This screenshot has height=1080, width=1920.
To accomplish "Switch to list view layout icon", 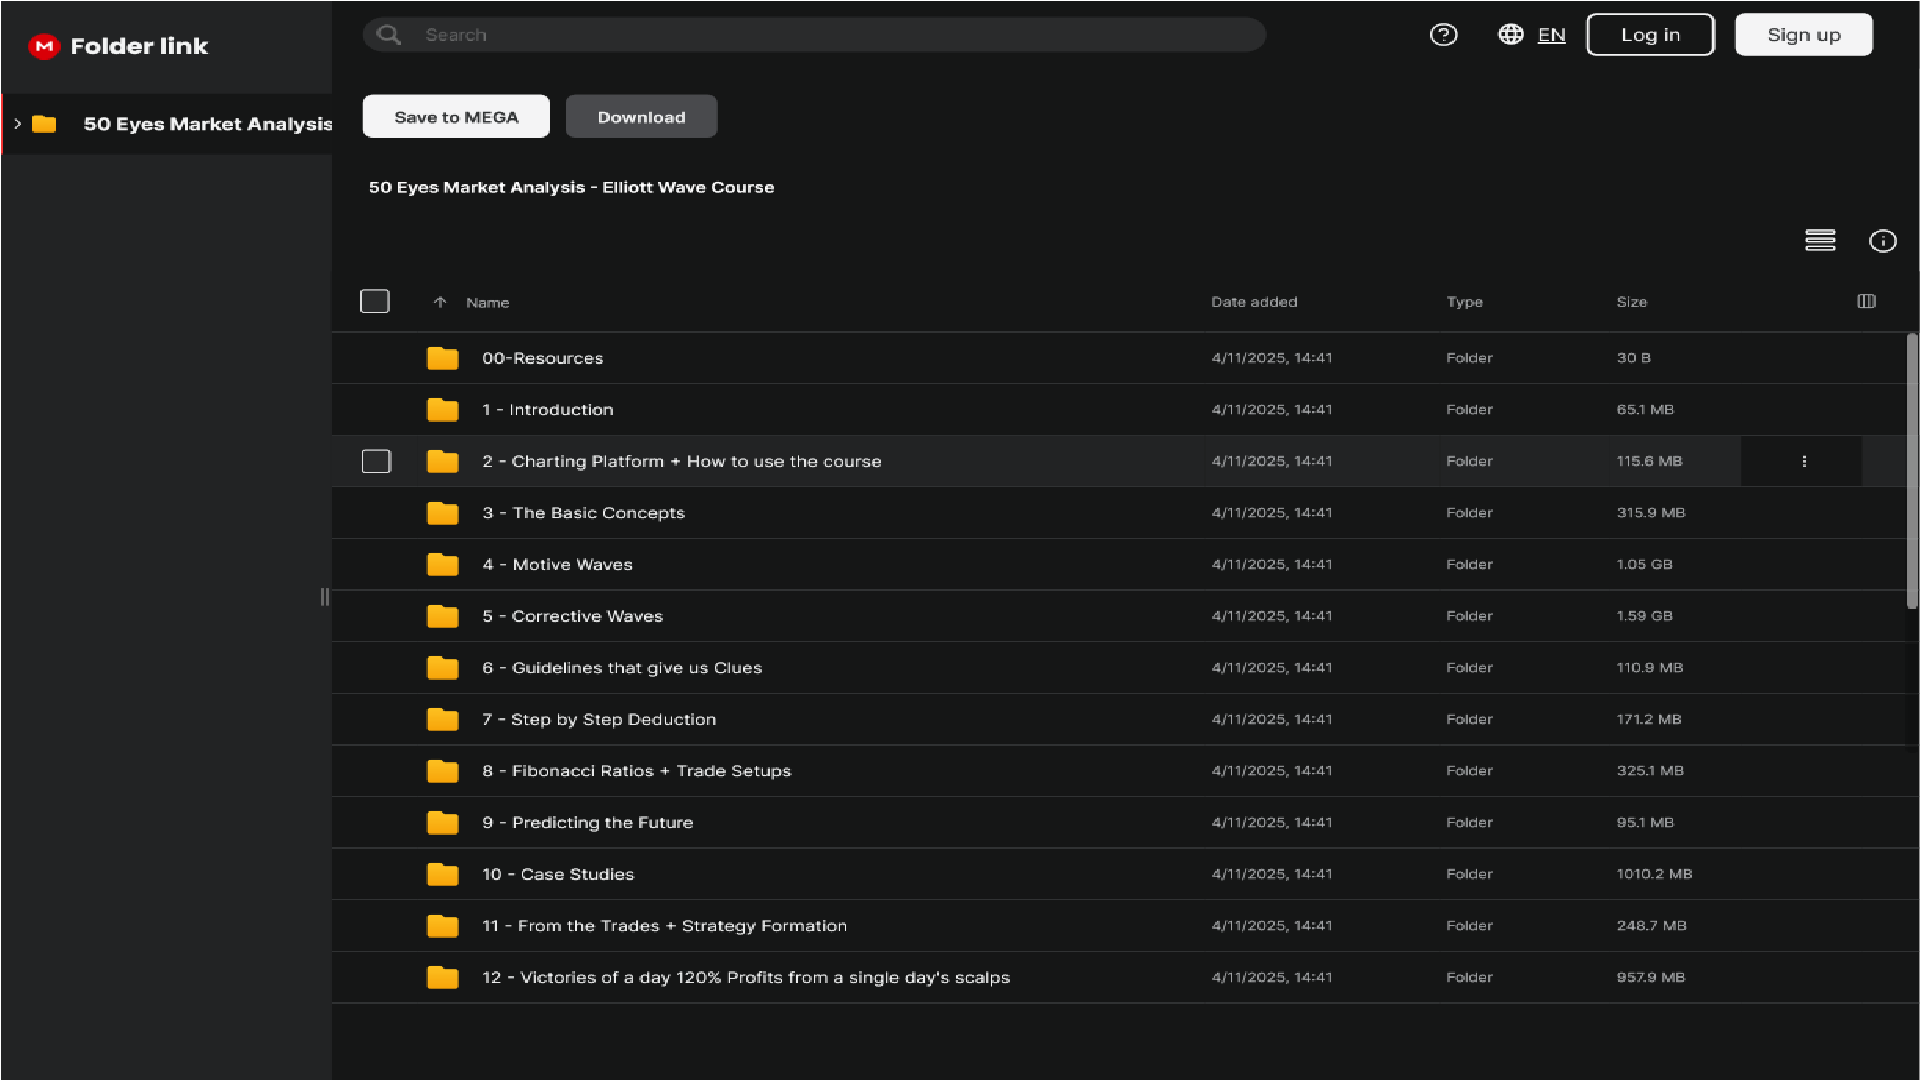I will tap(1820, 241).
